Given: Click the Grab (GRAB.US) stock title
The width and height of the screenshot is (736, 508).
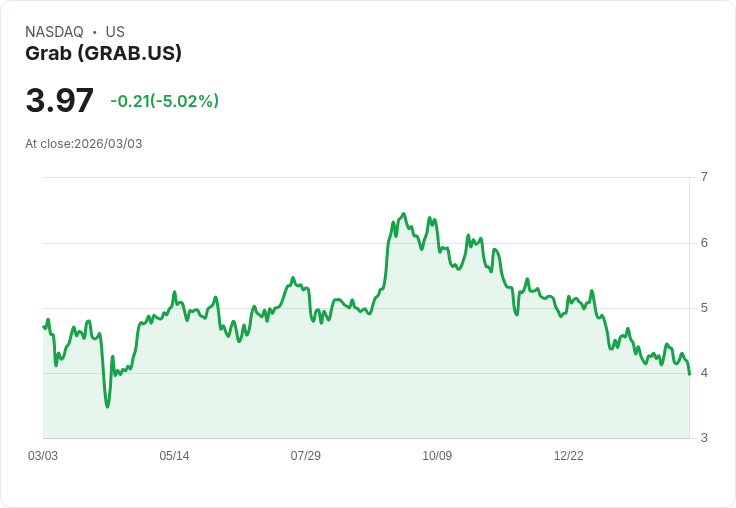Looking at the screenshot, I should (x=103, y=54).
